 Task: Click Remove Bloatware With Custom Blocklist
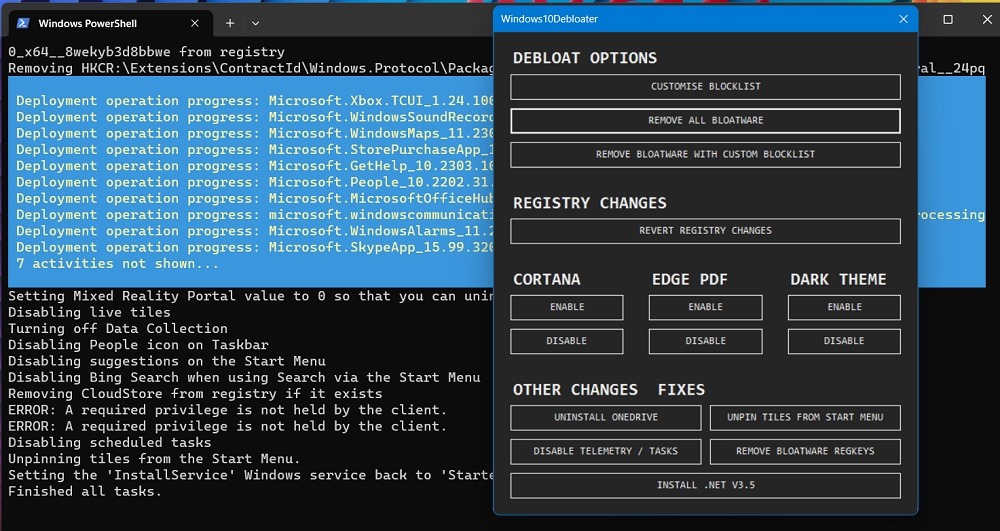[705, 154]
